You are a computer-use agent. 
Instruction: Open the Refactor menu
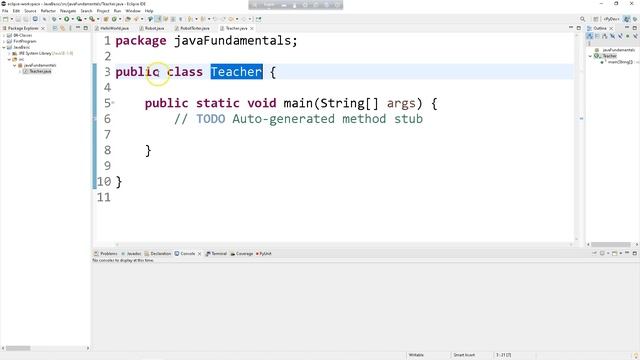[x=48, y=11]
